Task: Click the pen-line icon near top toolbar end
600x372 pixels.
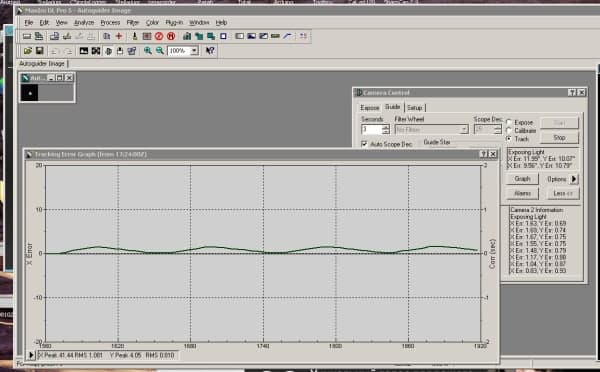Action: pos(288,36)
